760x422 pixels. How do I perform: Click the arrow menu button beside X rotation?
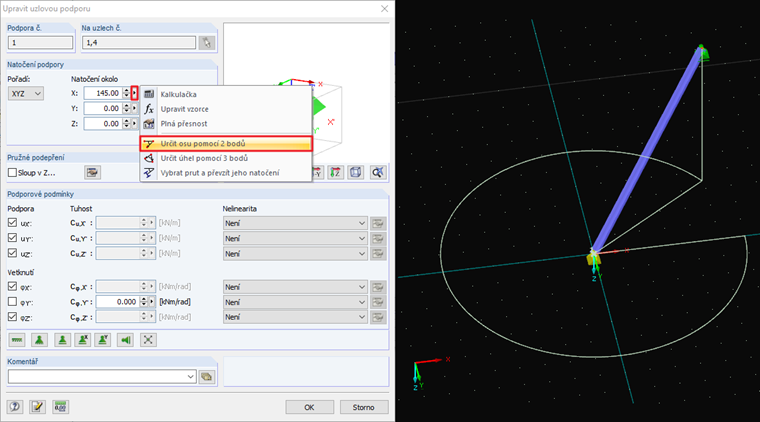[135, 93]
